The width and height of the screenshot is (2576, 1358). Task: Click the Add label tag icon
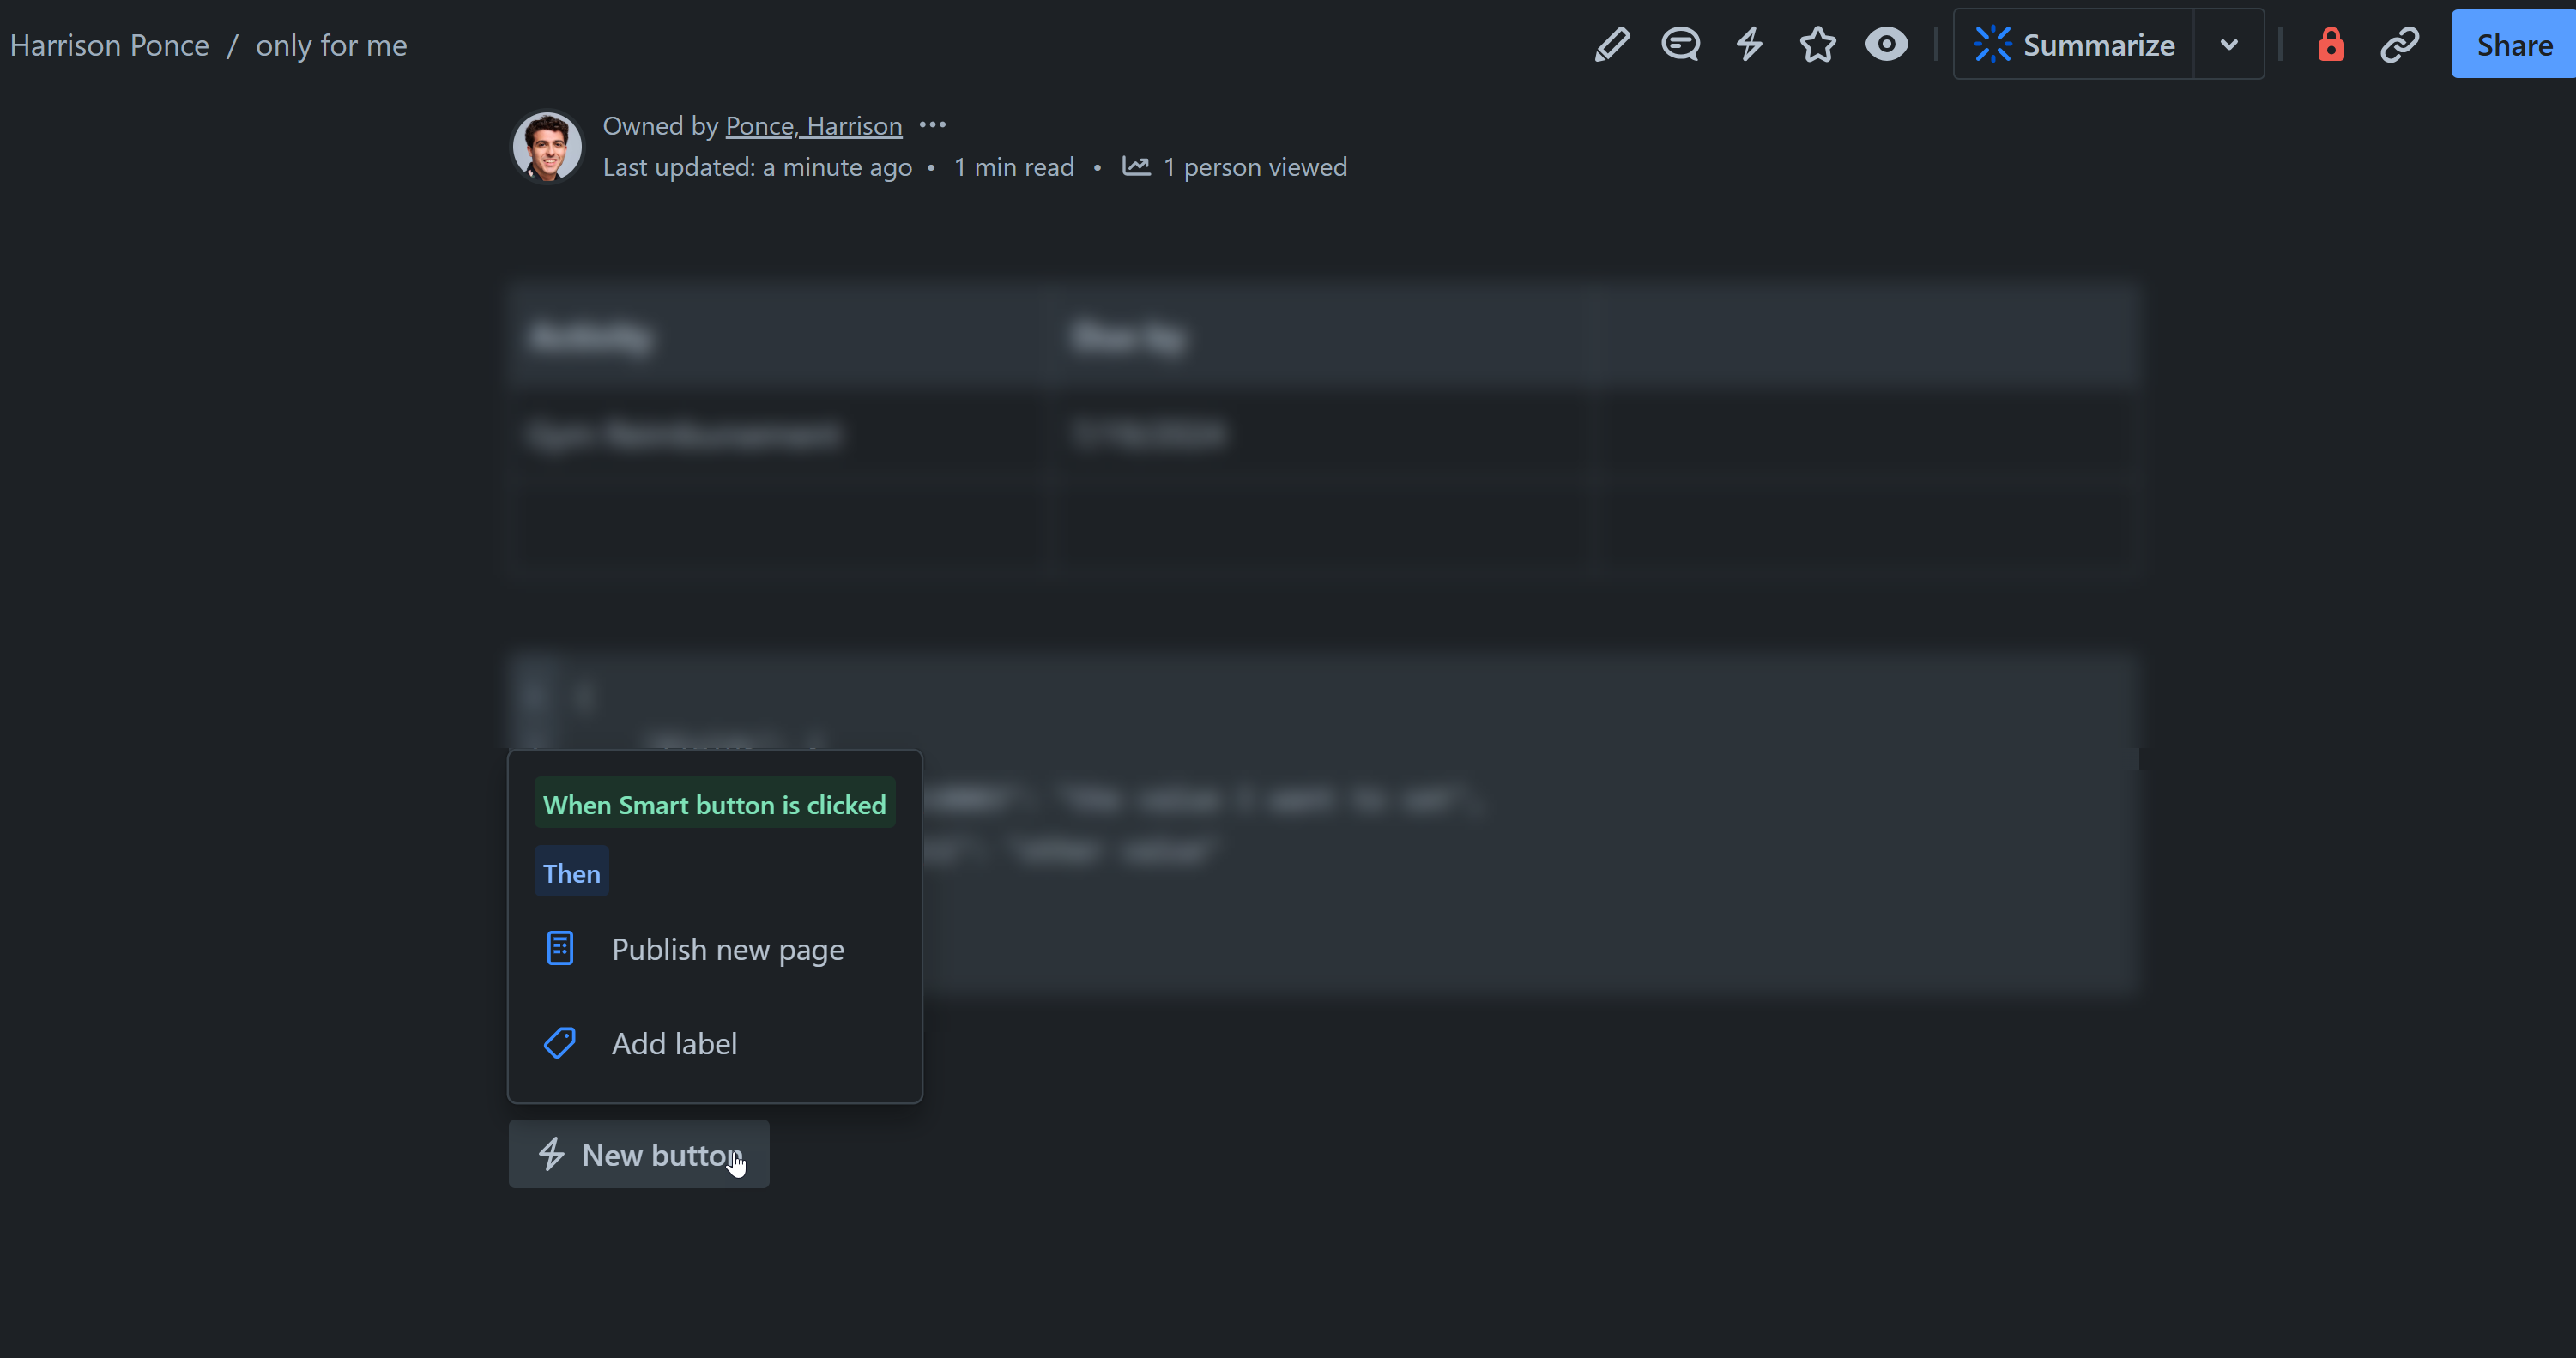(559, 1042)
